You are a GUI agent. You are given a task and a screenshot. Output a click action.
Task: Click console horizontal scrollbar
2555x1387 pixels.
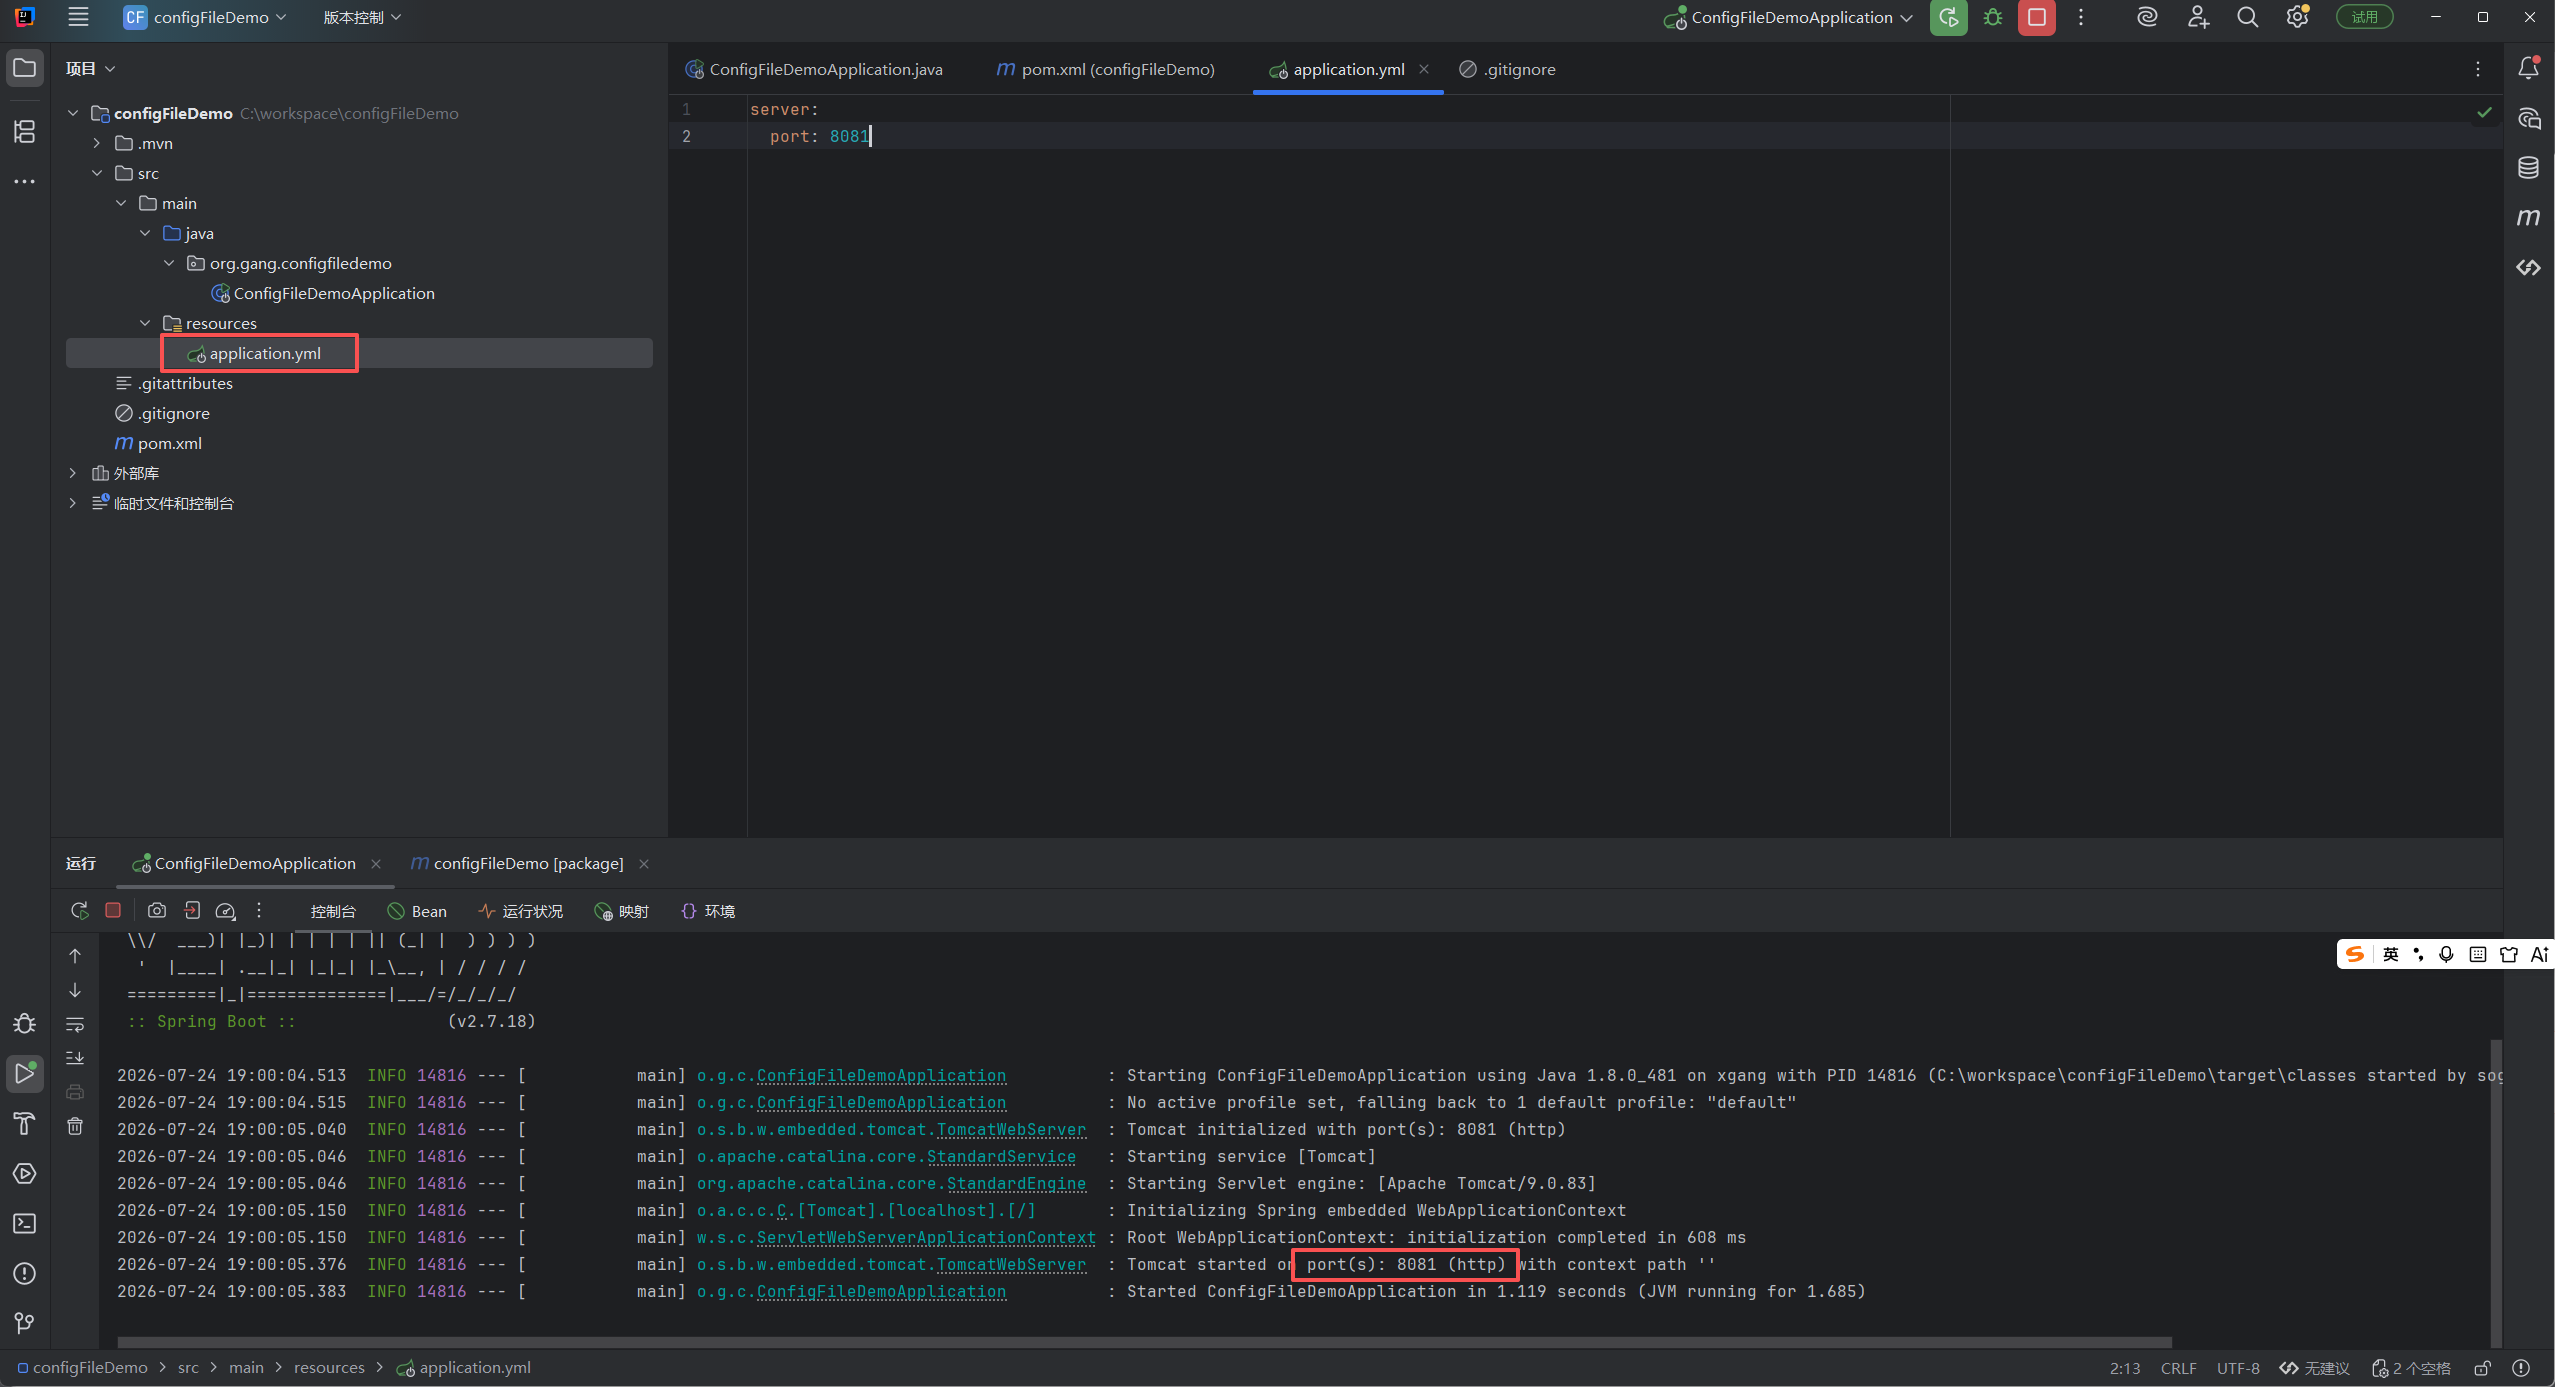pos(1144,1342)
